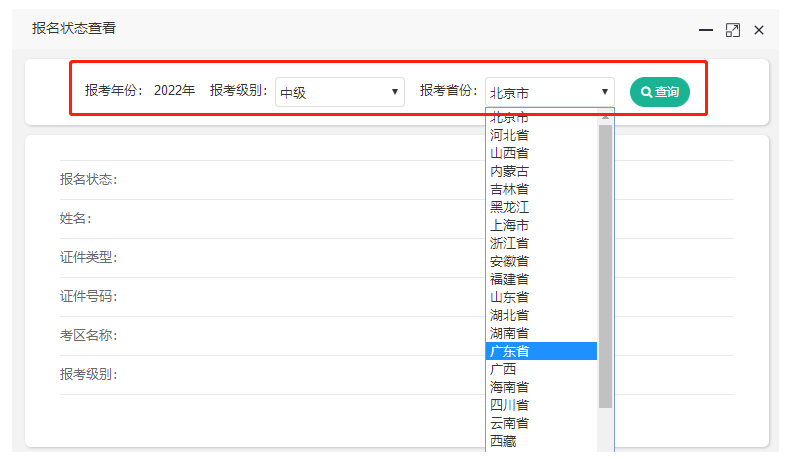Pick 海南省 from the province list
The image size is (788, 459).
point(509,387)
